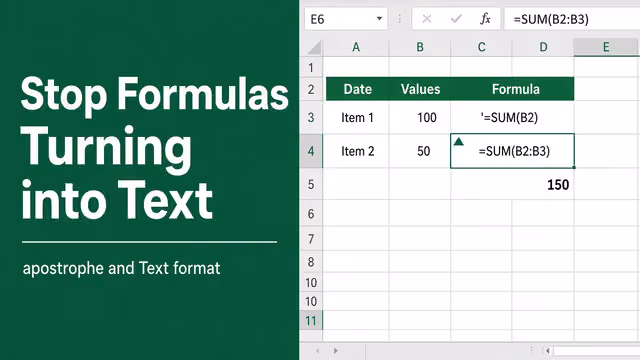Select column B header

[420, 47]
